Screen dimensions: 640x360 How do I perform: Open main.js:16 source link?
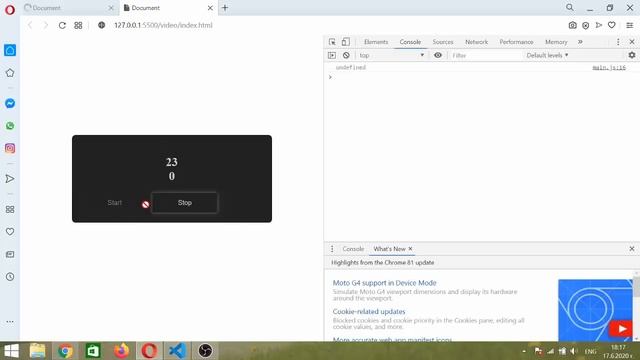coord(609,67)
